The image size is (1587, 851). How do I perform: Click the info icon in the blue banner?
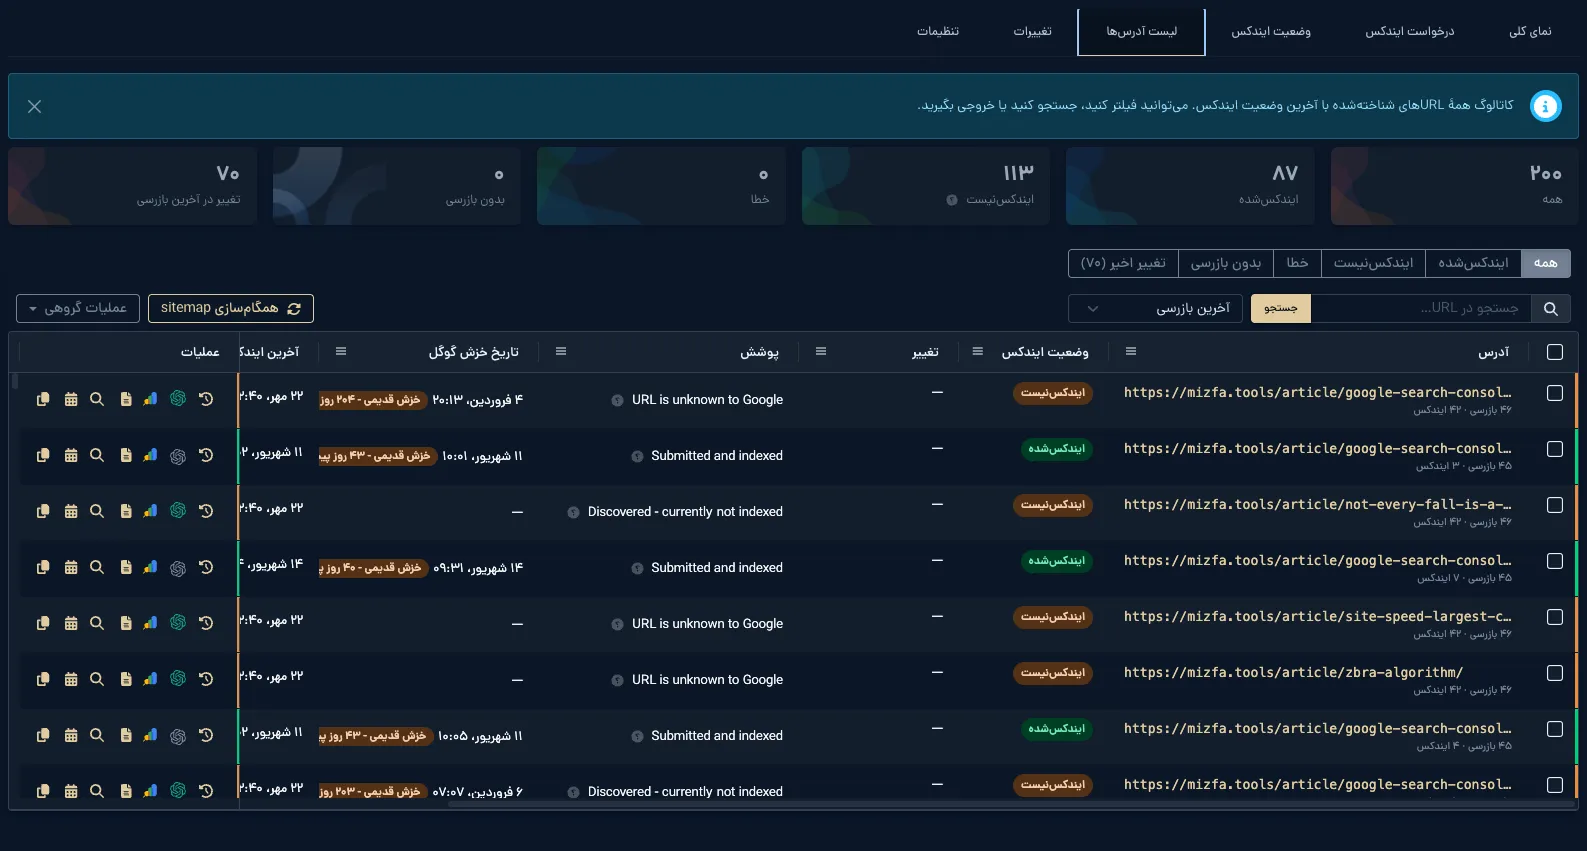[x=1545, y=106]
